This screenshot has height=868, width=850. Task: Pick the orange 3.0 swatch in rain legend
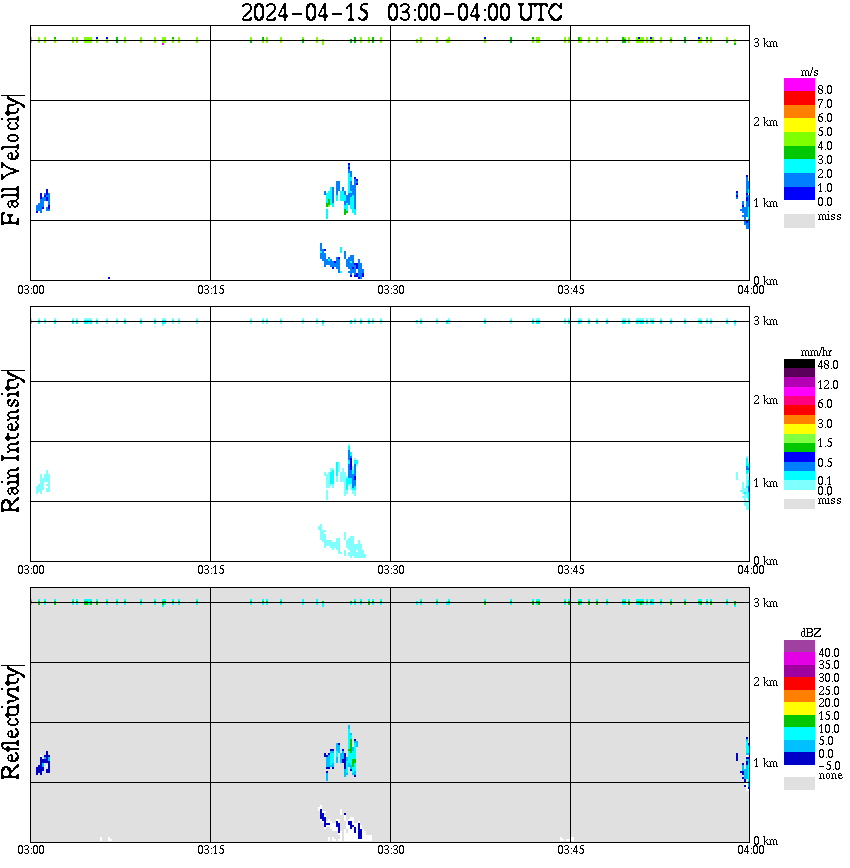point(799,420)
